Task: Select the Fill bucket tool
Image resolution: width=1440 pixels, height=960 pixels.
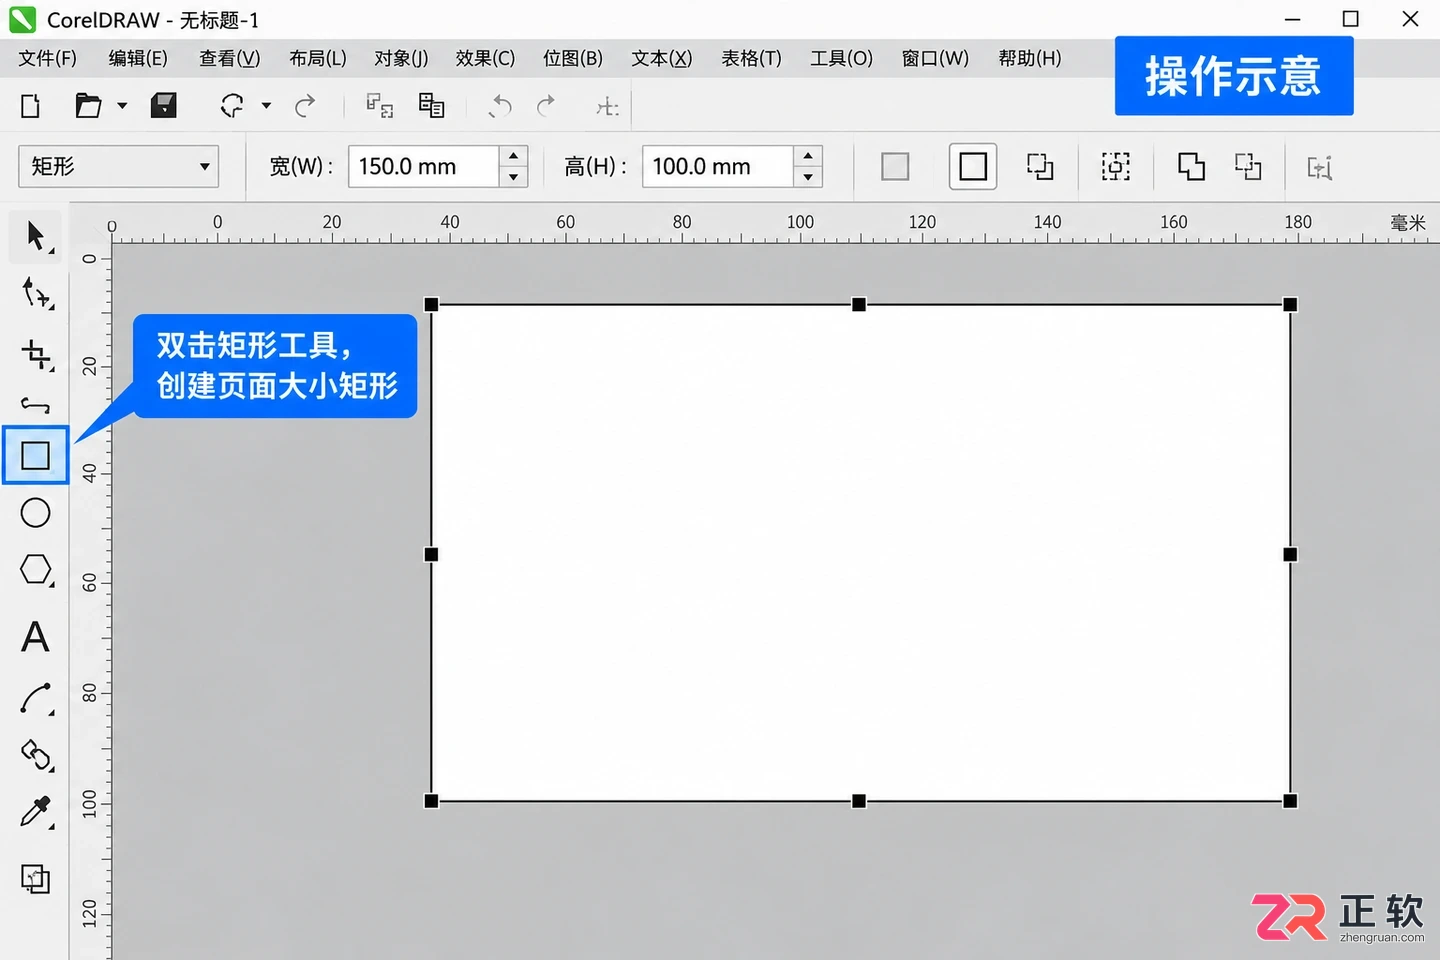Action: point(36,755)
